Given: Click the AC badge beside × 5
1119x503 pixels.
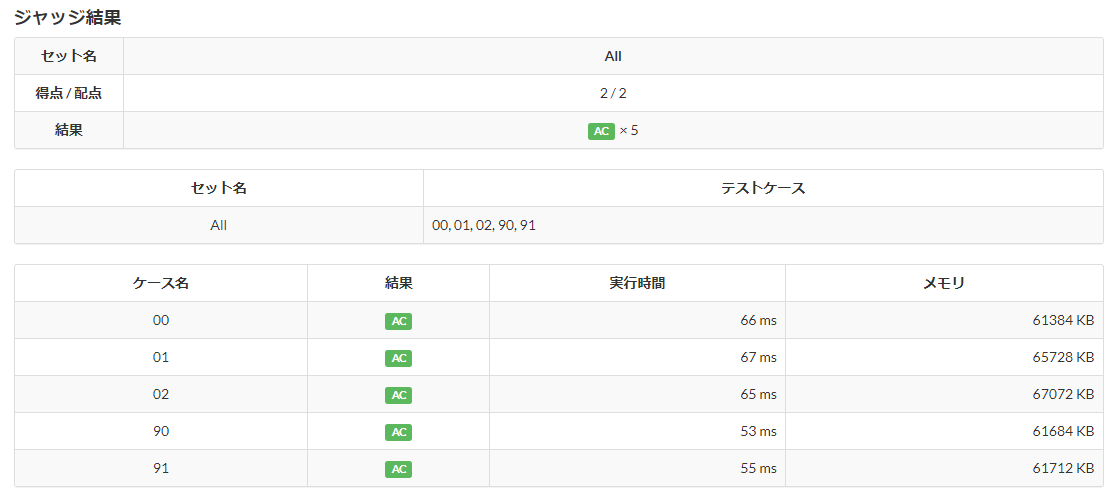Looking at the screenshot, I should coord(601,131).
